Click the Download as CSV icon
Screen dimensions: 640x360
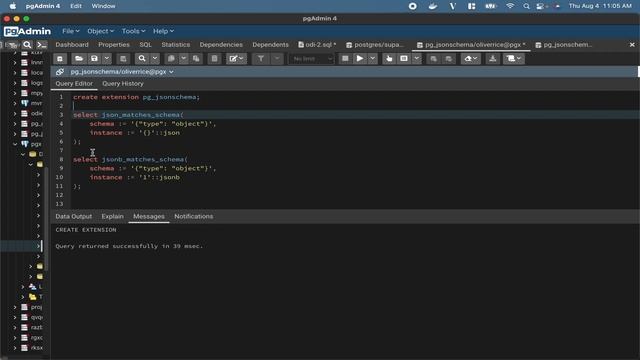(x=493, y=59)
